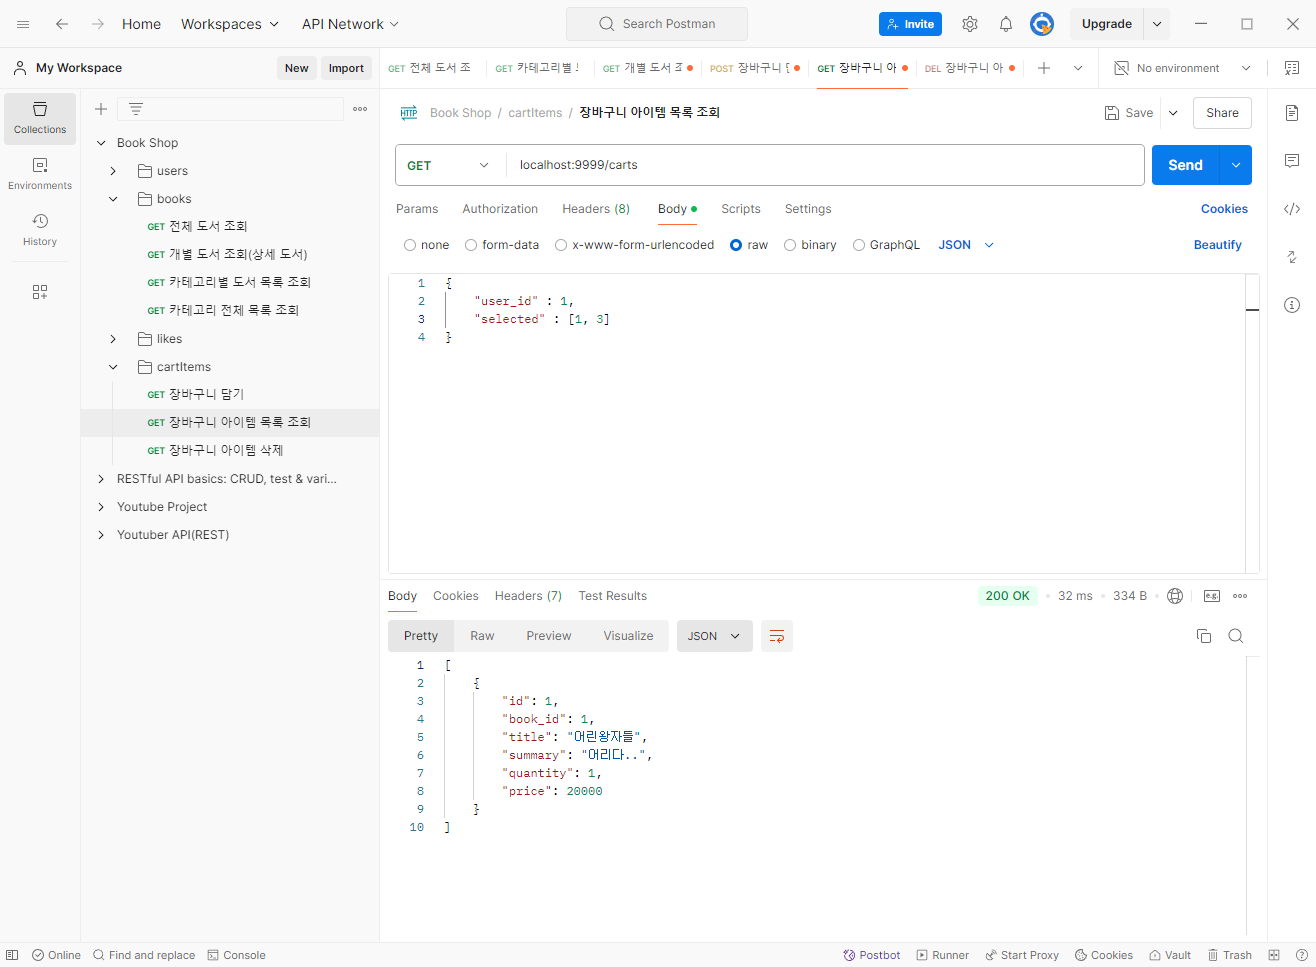Go forward with the right arrow
Image resolution: width=1316 pixels, height=967 pixels.
pyautogui.click(x=98, y=24)
